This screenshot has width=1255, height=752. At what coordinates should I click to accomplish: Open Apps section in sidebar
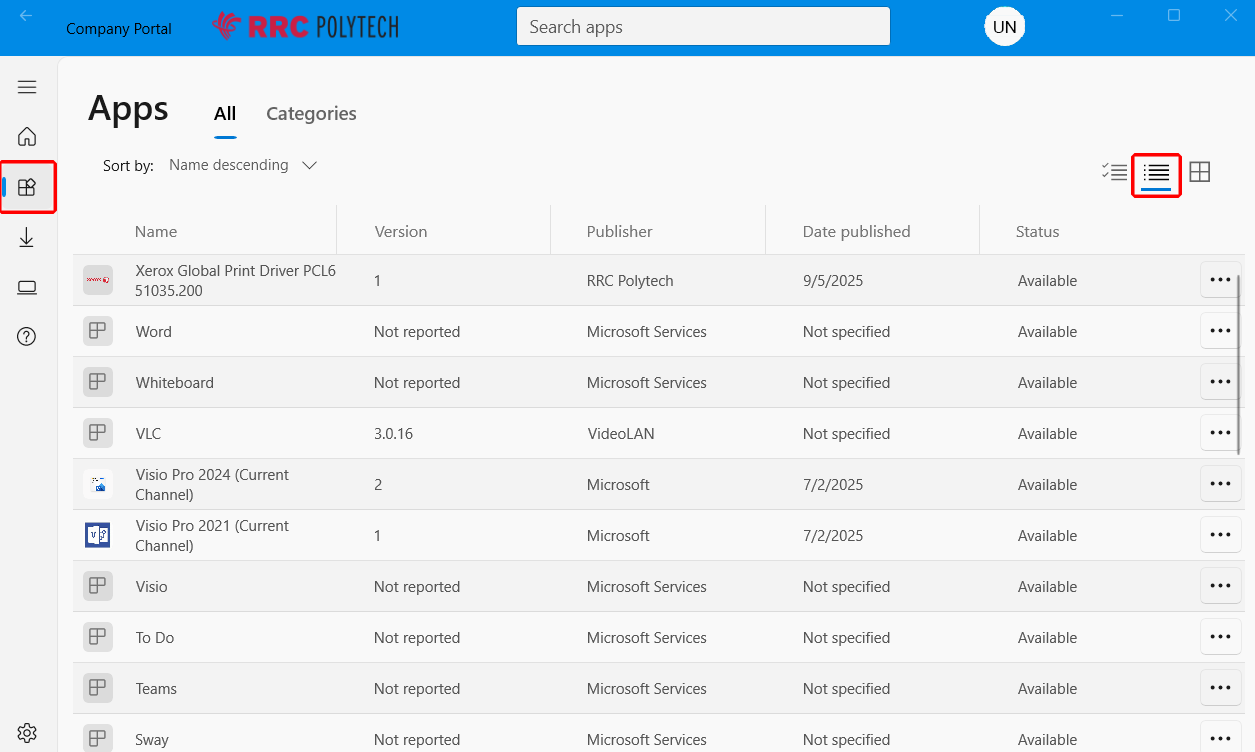tap(27, 187)
